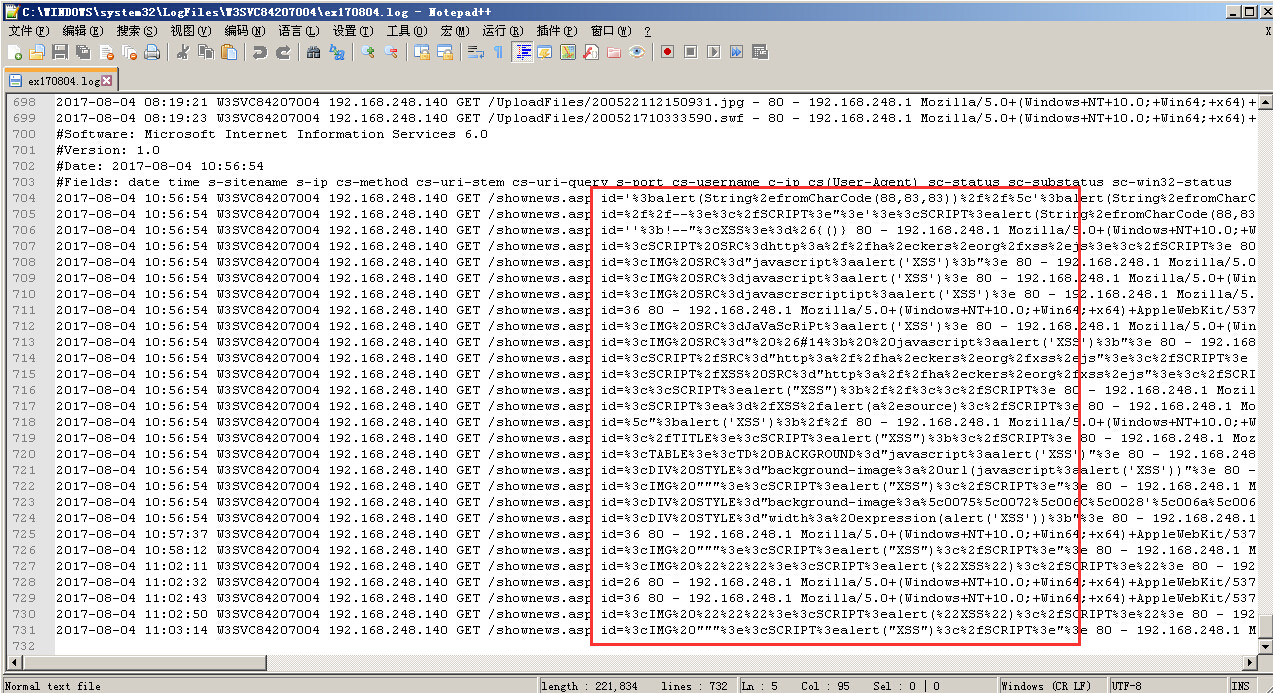Click line number 704 in margin
1273x693 pixels.
(x=24, y=198)
